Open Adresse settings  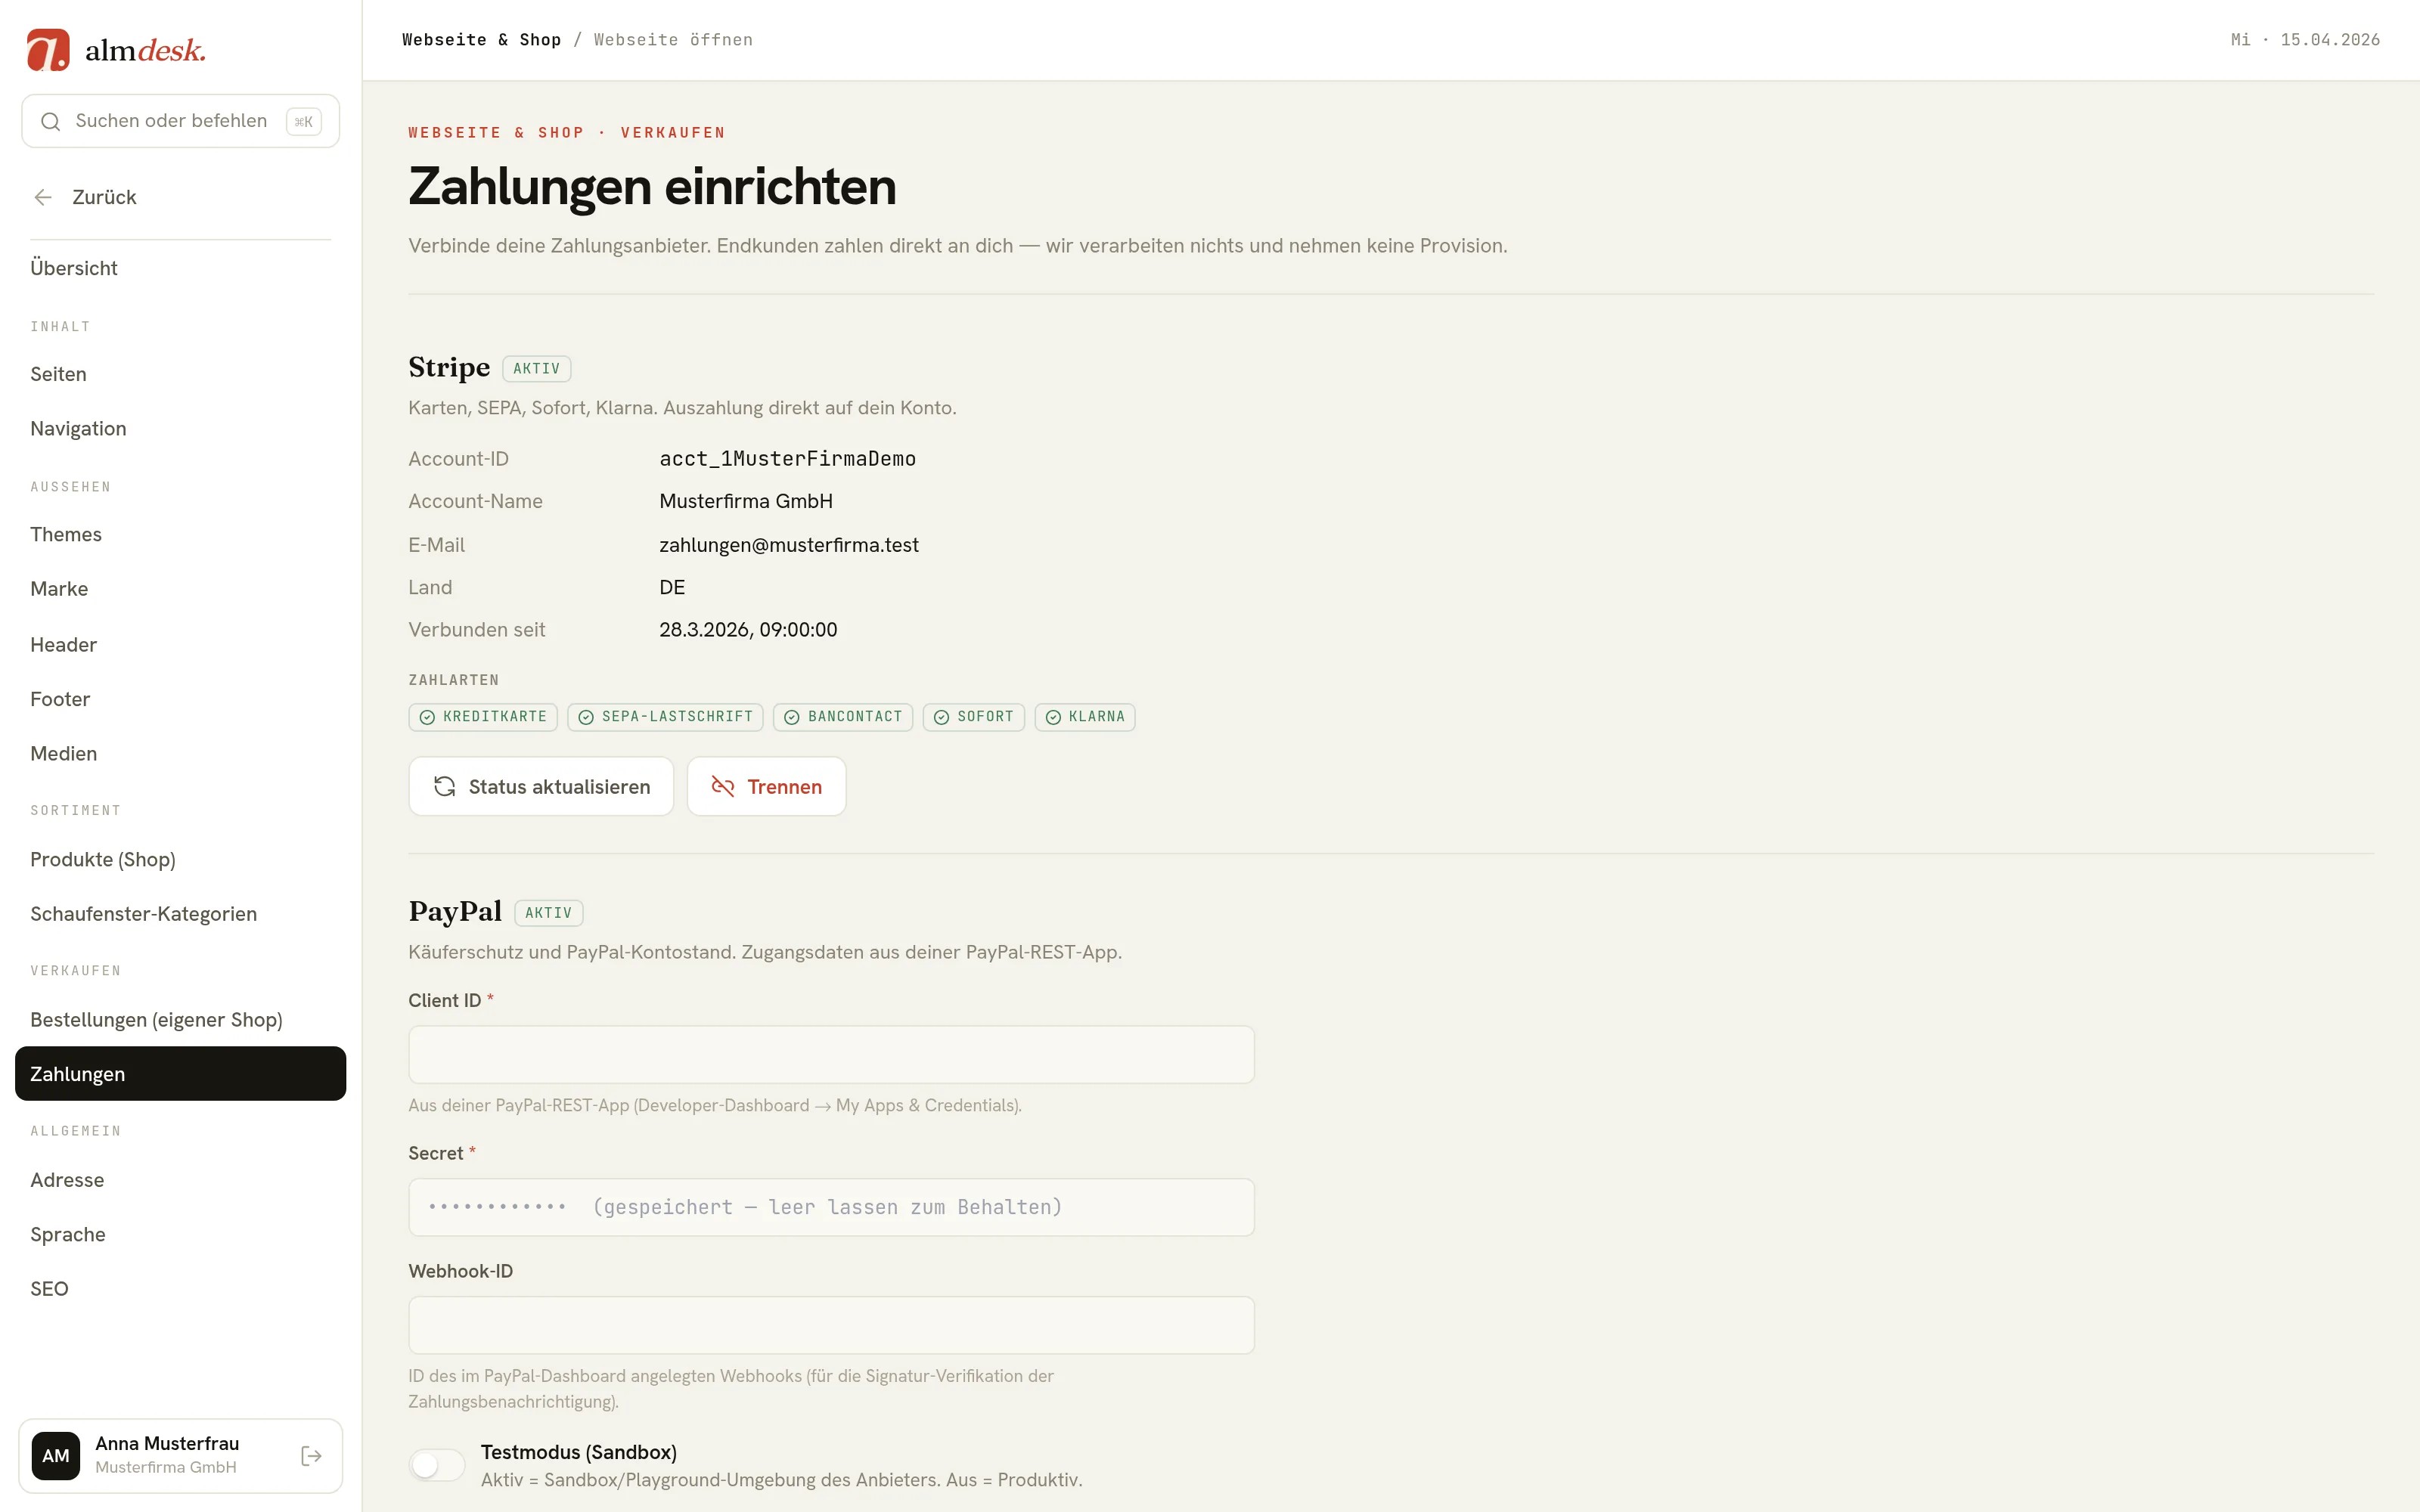(x=181, y=1180)
